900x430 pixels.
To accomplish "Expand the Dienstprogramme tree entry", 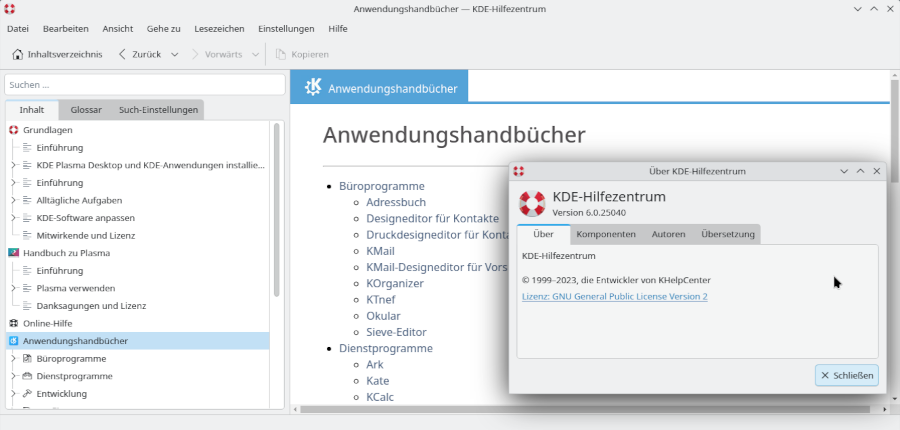I will 13,377.
